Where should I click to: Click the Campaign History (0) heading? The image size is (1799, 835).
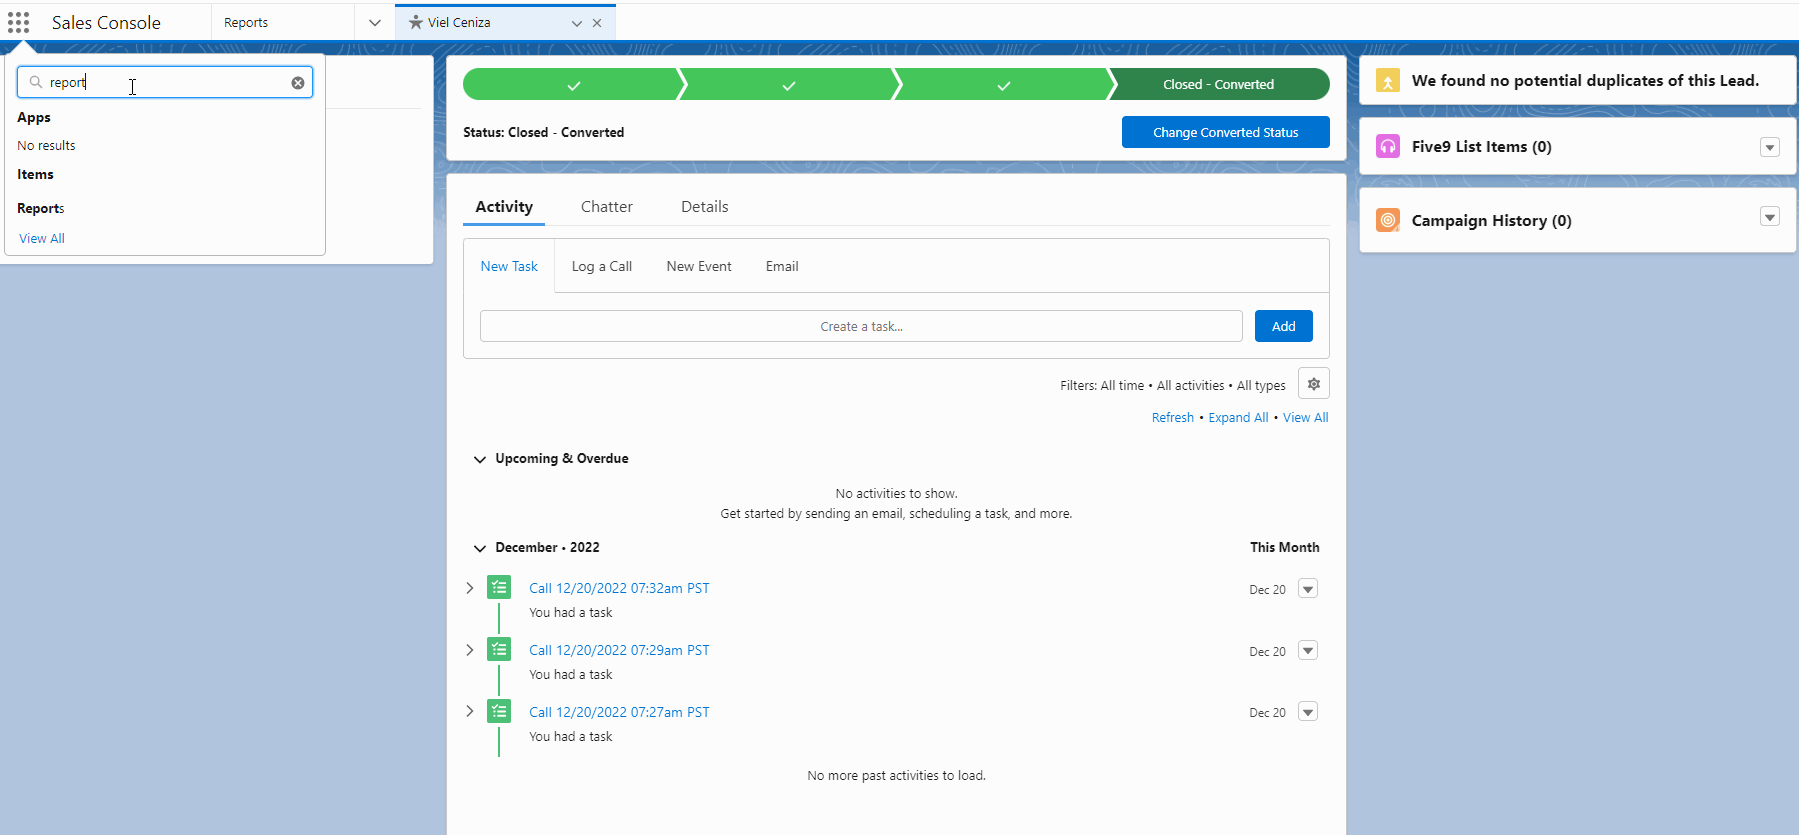pos(1492,221)
